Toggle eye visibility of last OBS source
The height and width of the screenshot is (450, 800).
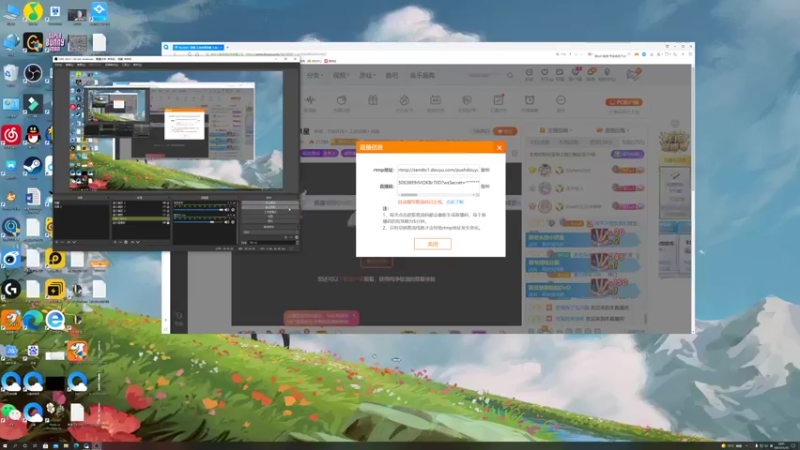tap(164, 222)
